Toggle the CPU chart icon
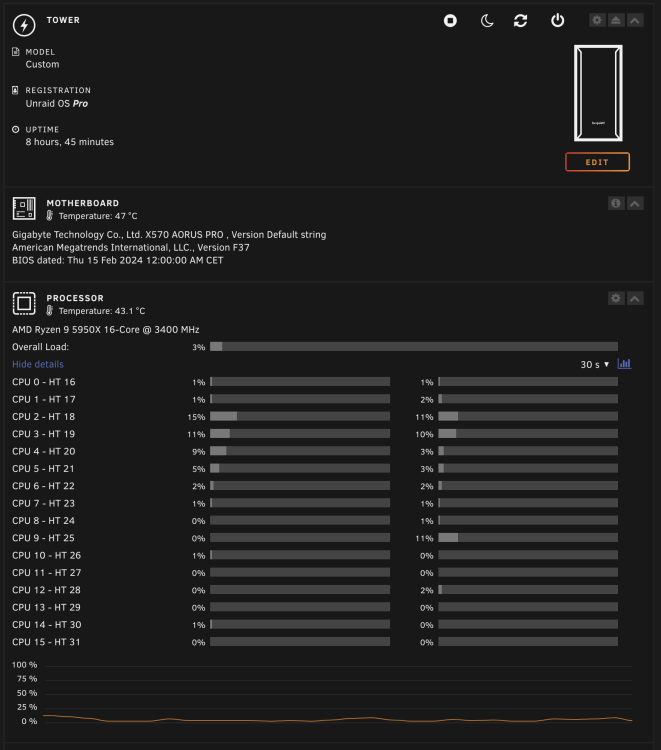This screenshot has height=750, width=661. point(624,364)
